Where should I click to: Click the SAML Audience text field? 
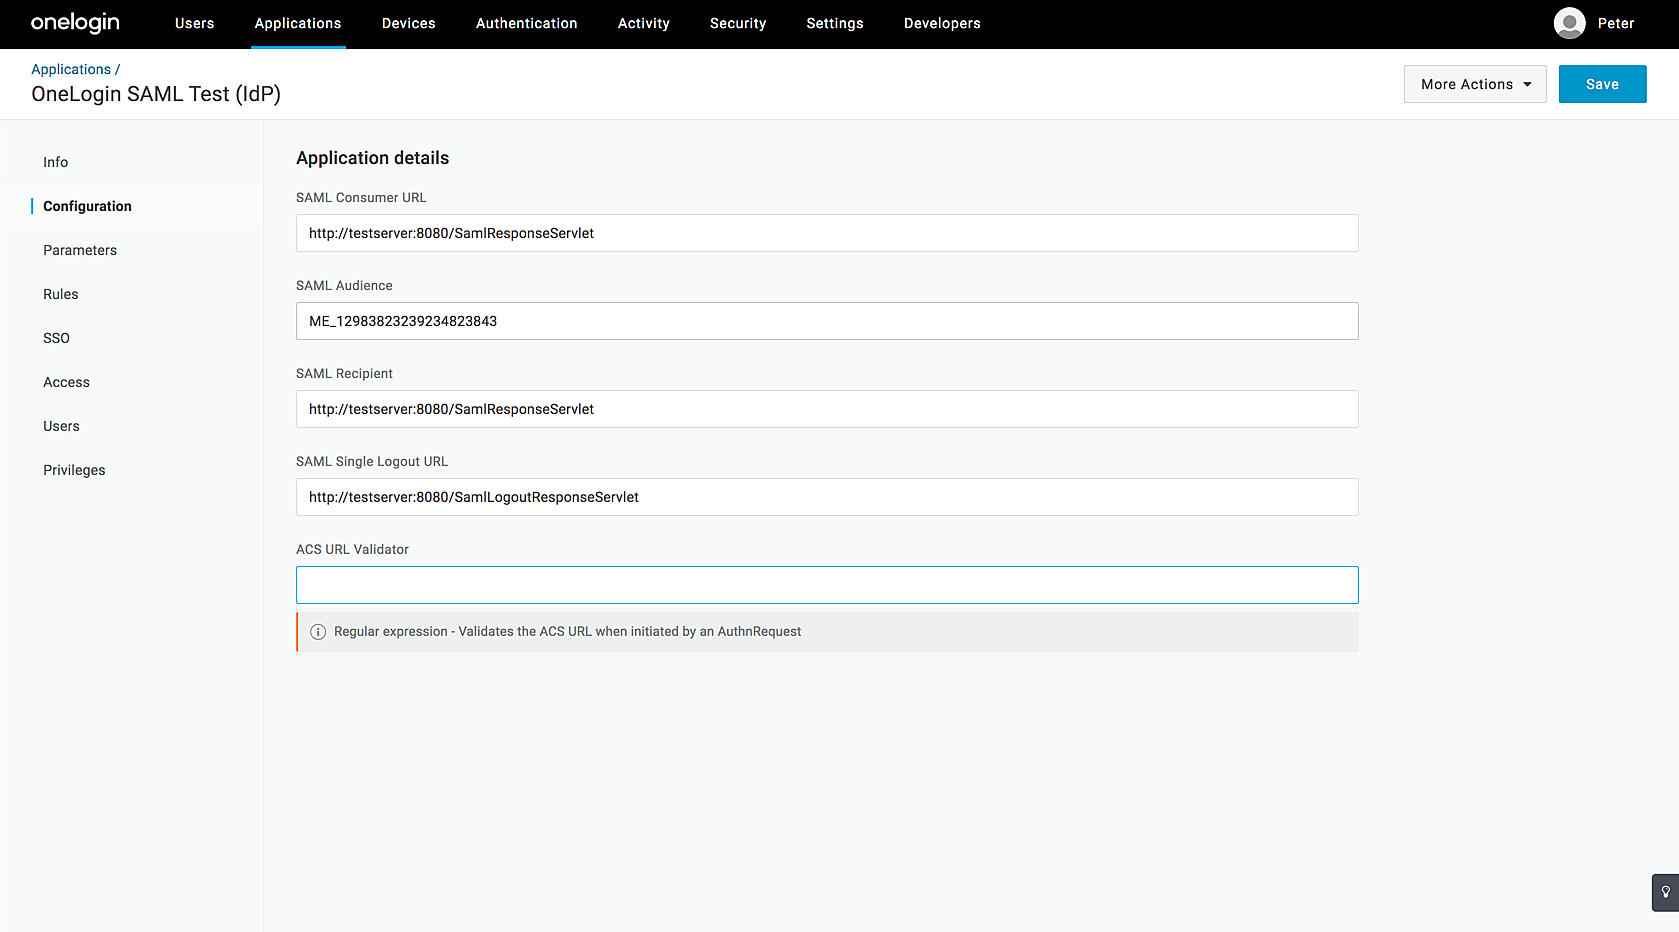[826, 321]
